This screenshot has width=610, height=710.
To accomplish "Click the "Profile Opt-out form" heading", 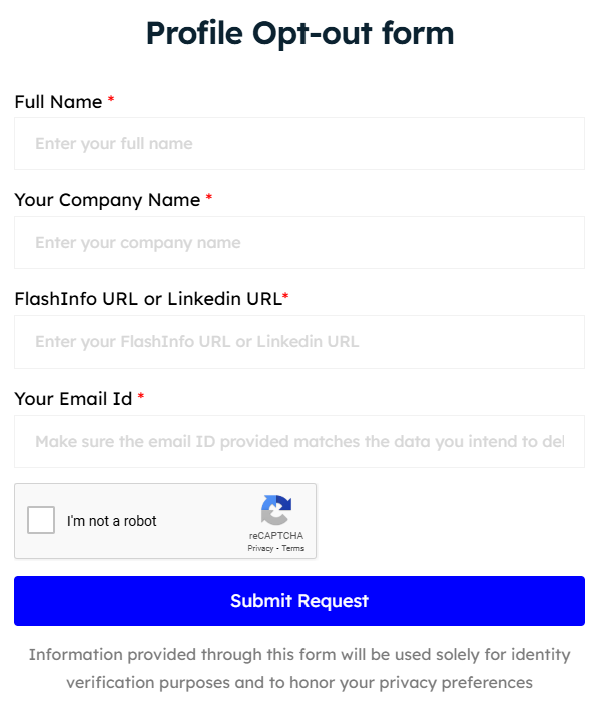I will (x=300, y=34).
